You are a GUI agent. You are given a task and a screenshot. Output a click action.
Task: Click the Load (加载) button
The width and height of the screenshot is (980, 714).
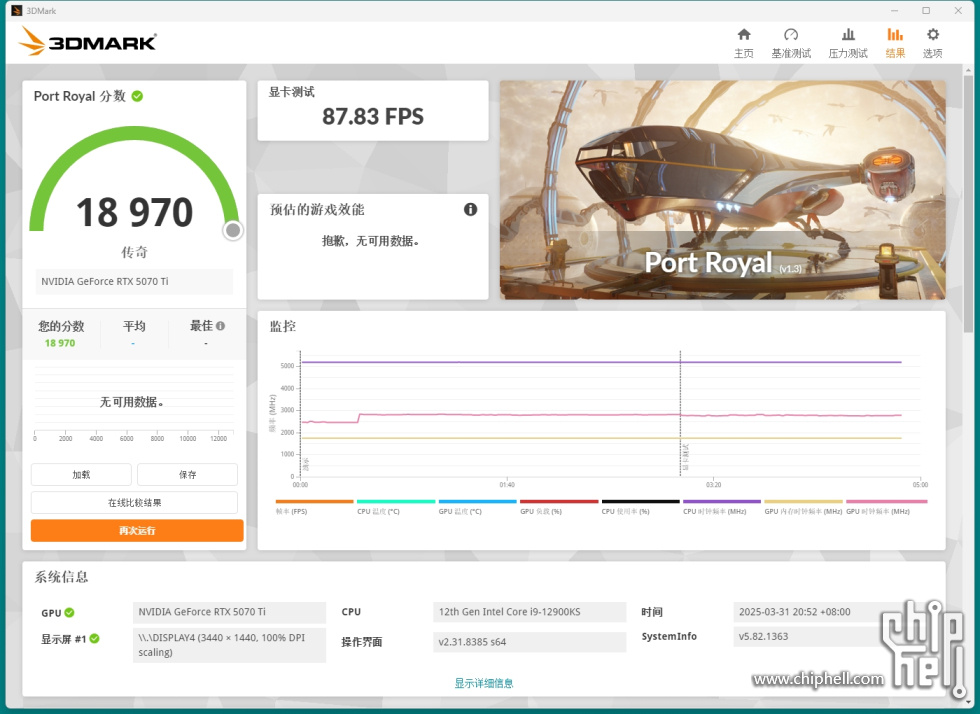click(81, 475)
